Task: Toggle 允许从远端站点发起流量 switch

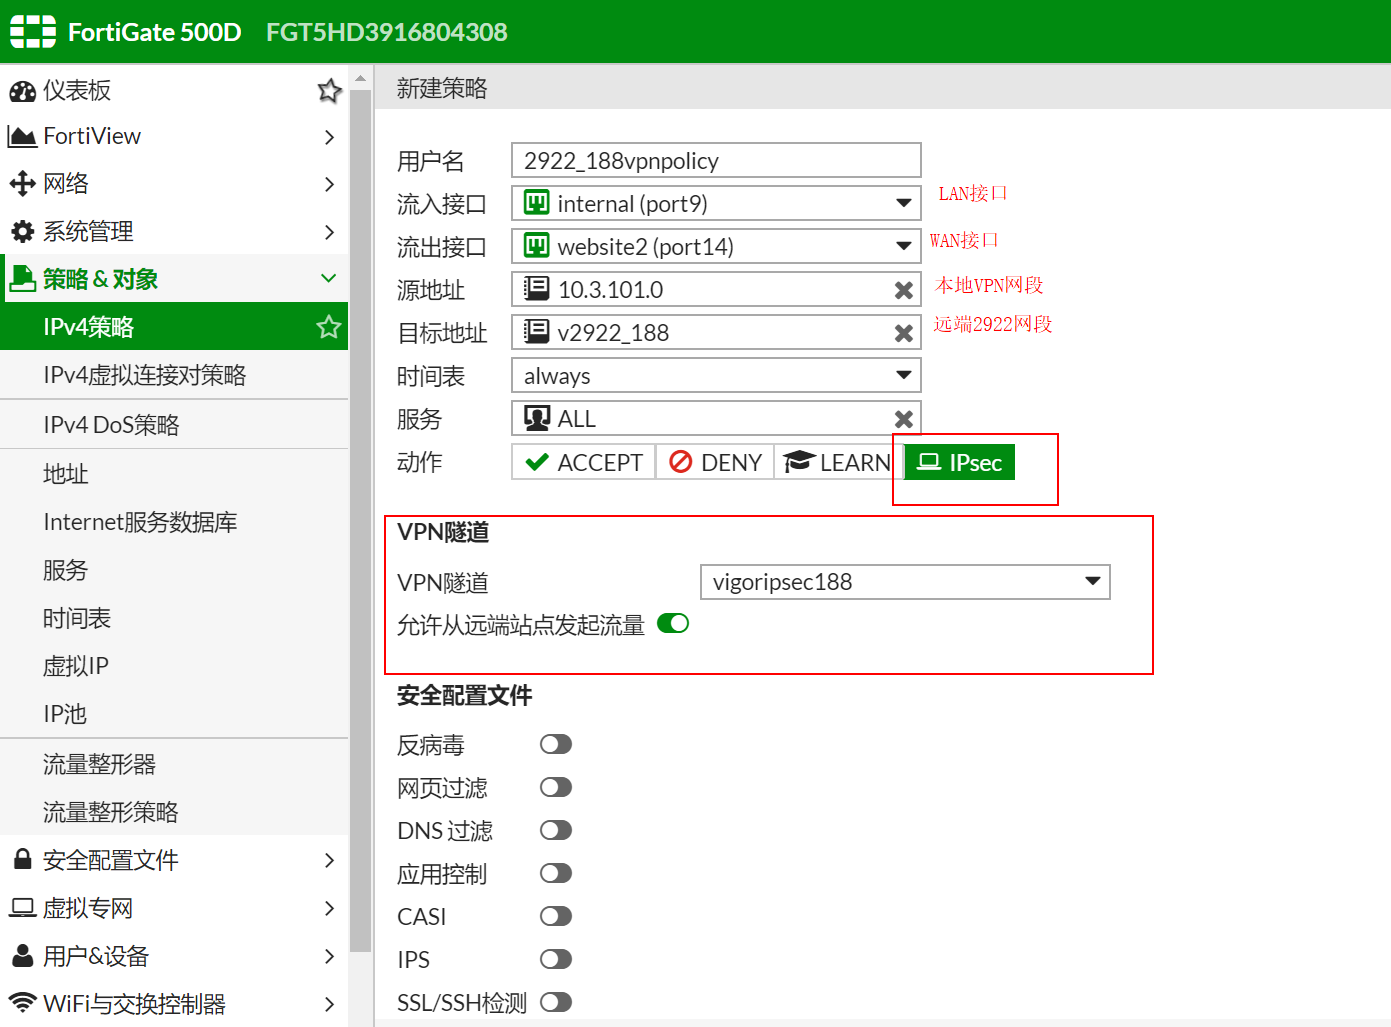Action: click(x=673, y=624)
